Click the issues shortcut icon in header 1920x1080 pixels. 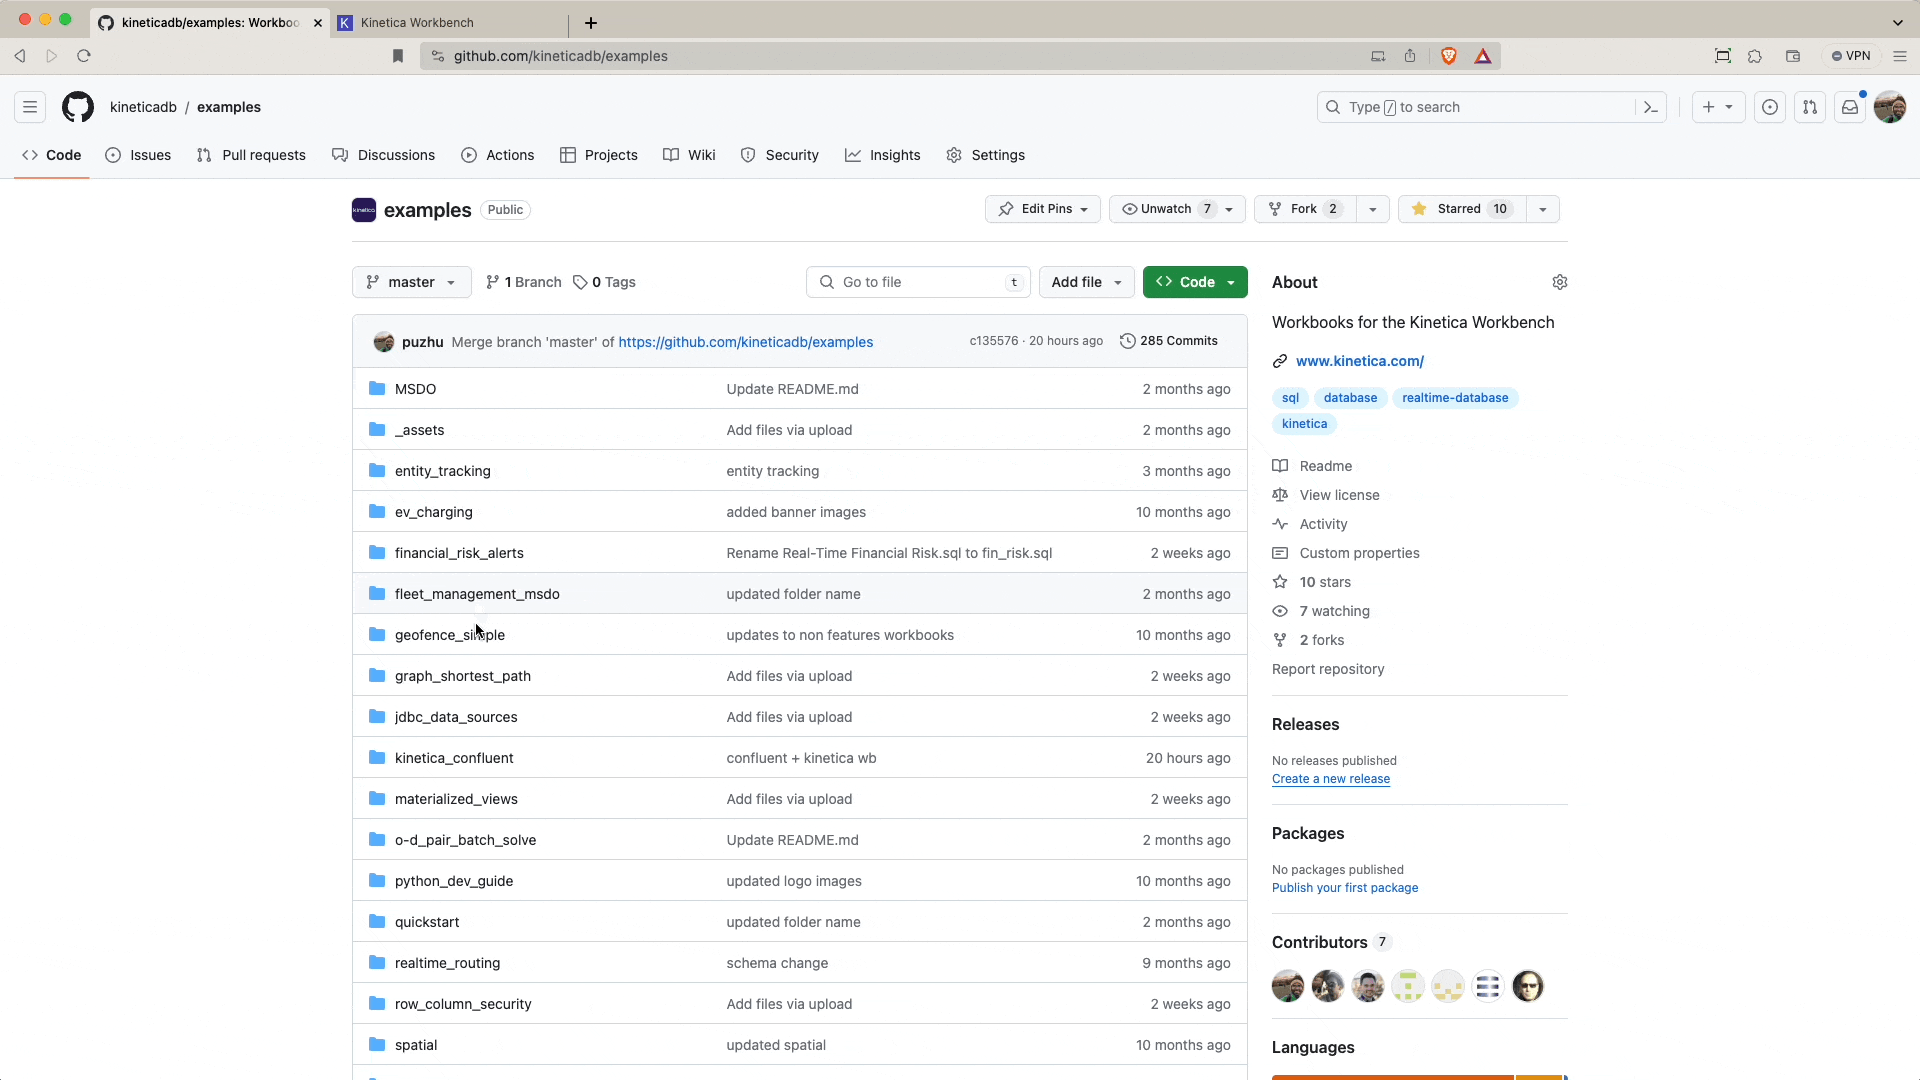click(x=1770, y=107)
